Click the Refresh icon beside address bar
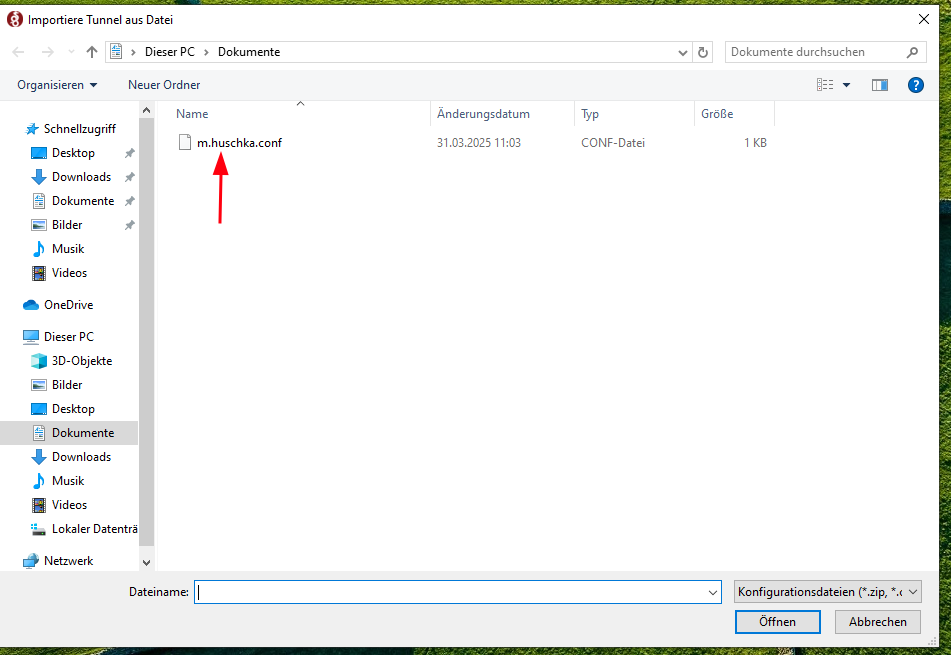The height and width of the screenshot is (655, 951). tap(704, 52)
